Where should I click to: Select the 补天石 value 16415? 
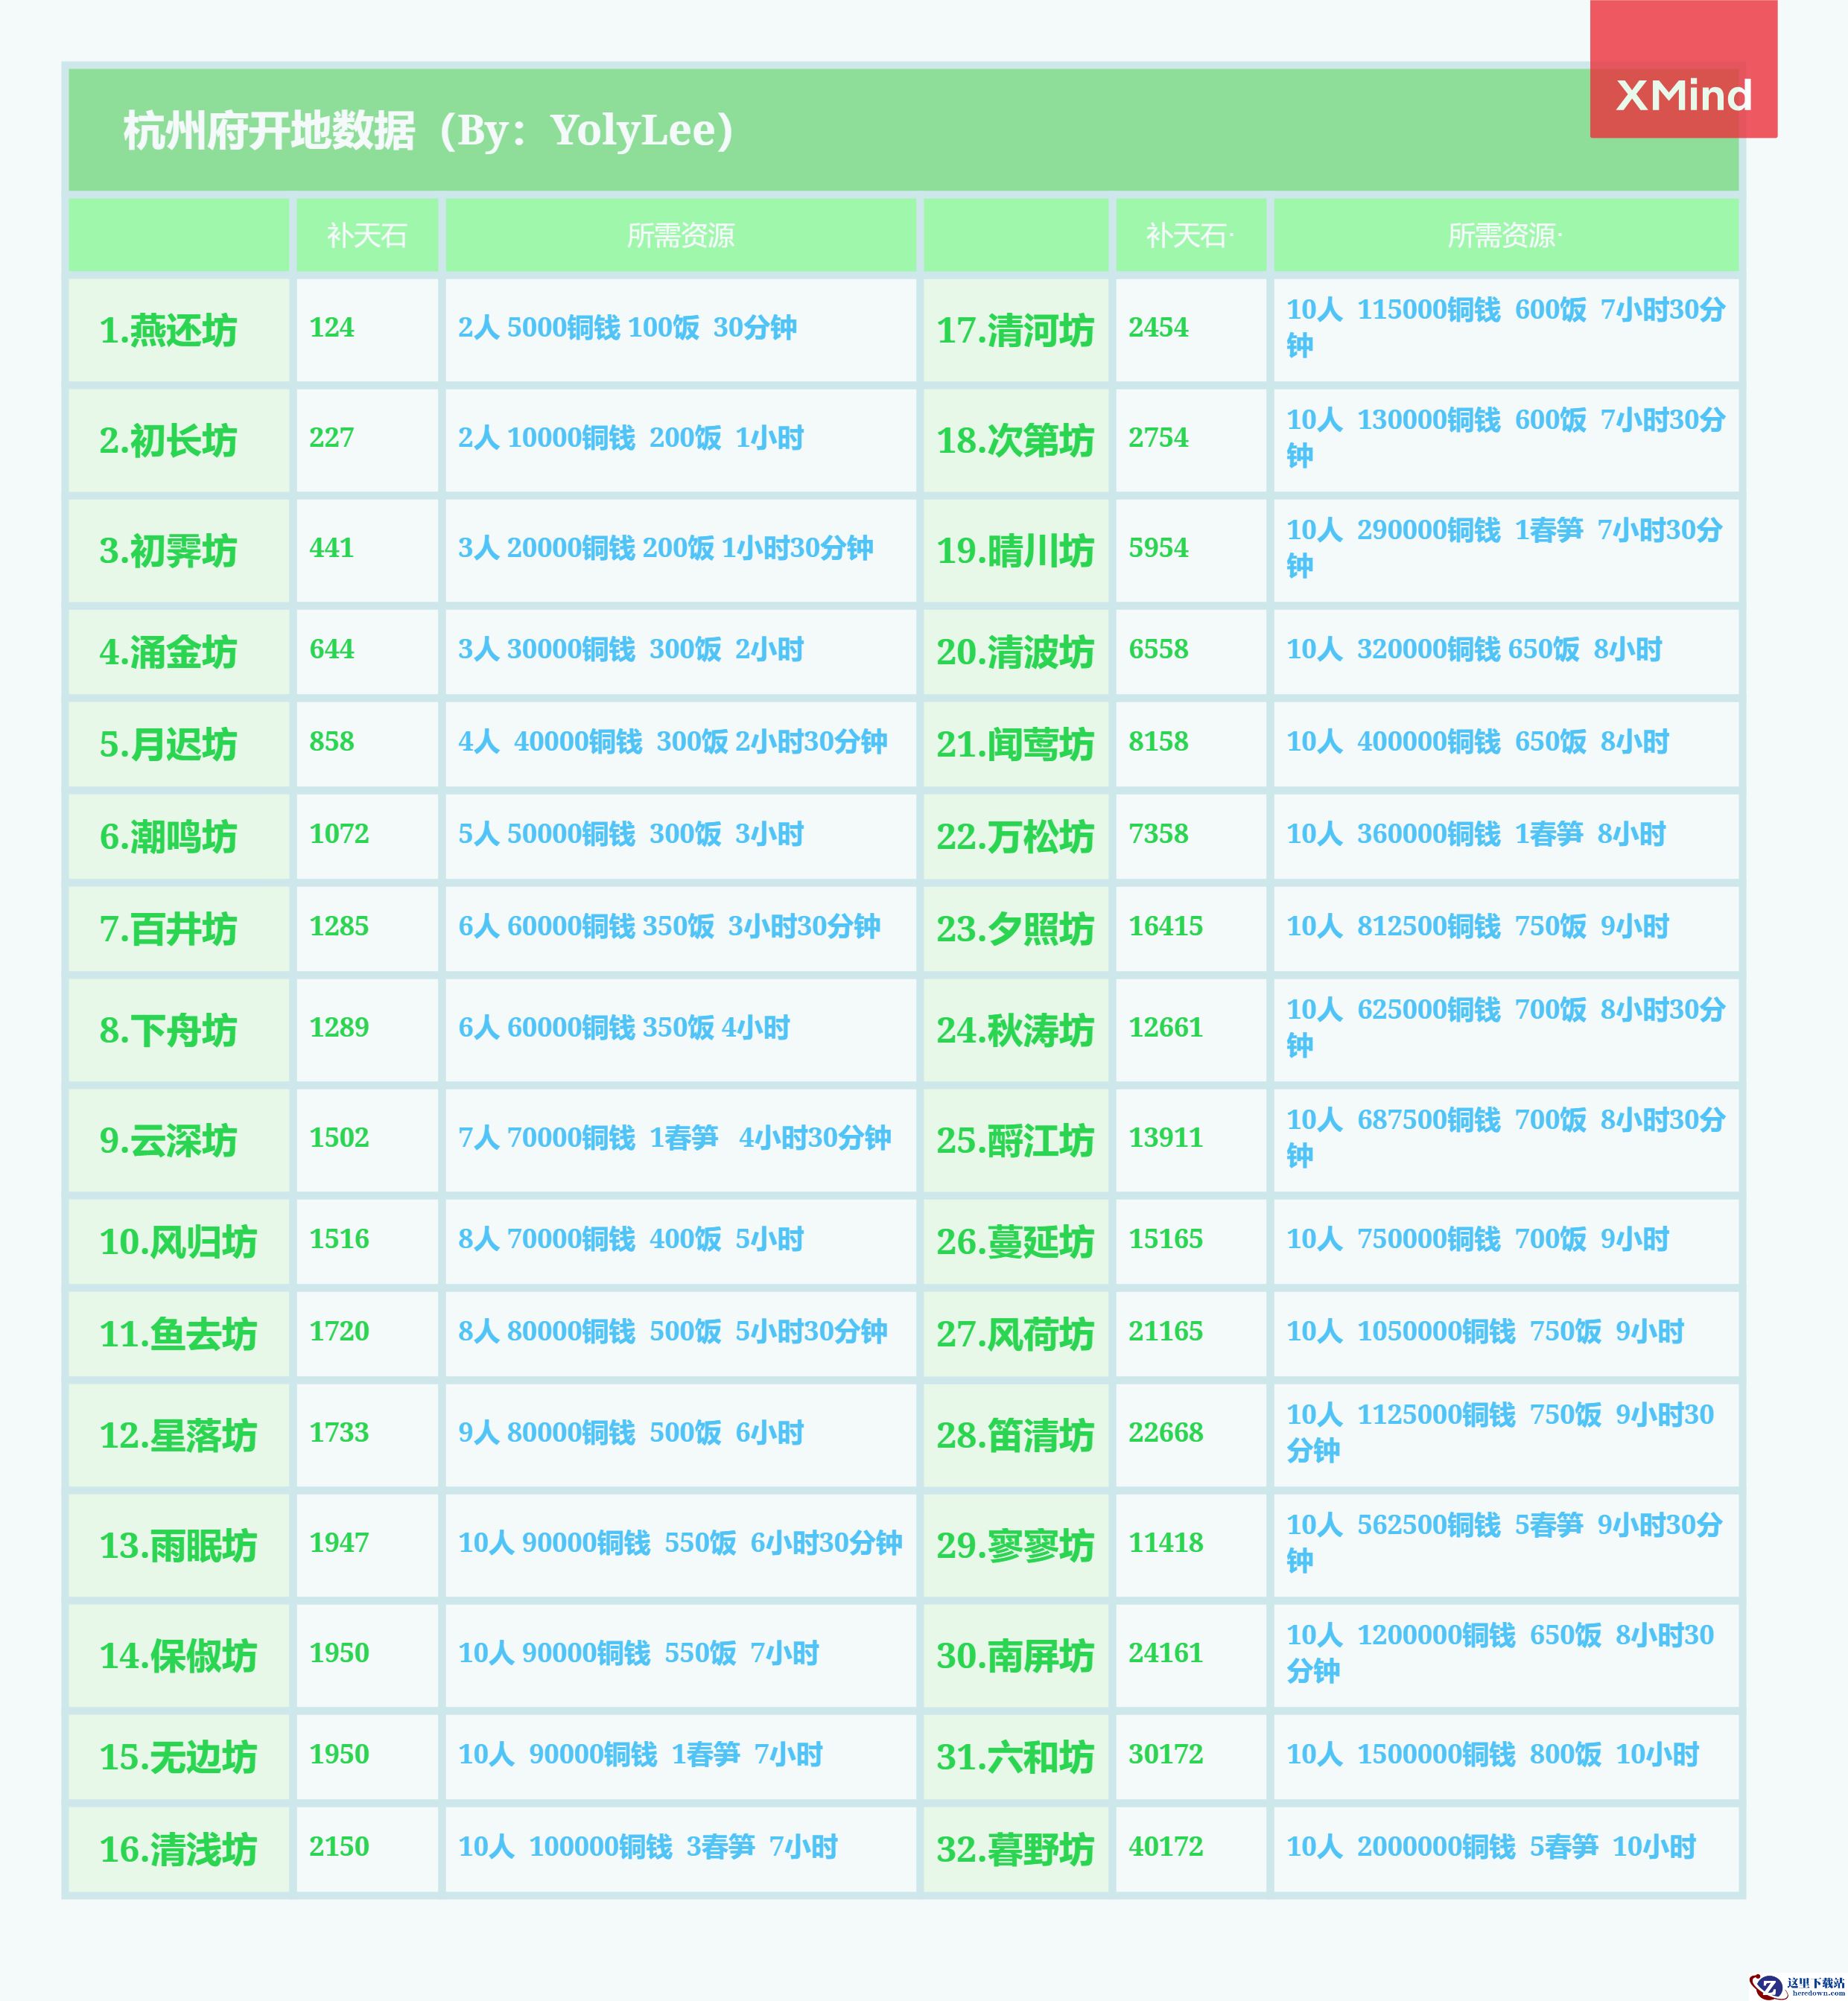1165,926
